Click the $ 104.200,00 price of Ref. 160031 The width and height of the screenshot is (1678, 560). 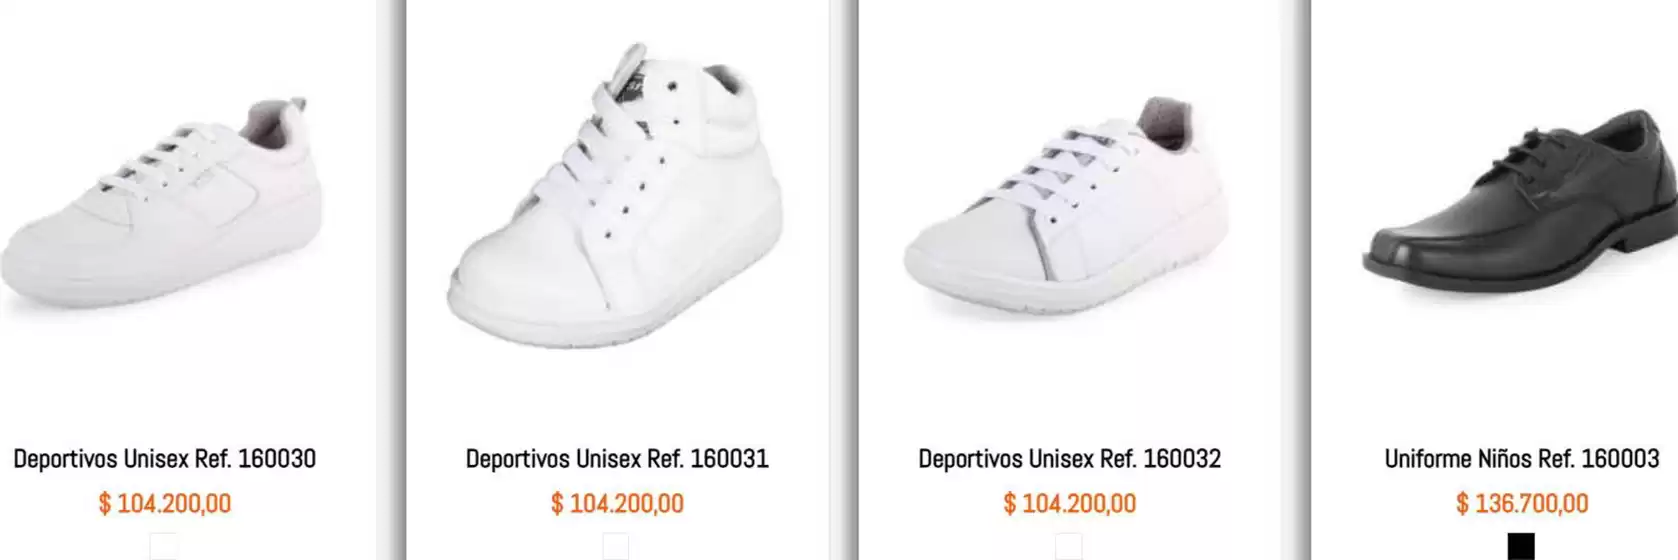point(617,503)
